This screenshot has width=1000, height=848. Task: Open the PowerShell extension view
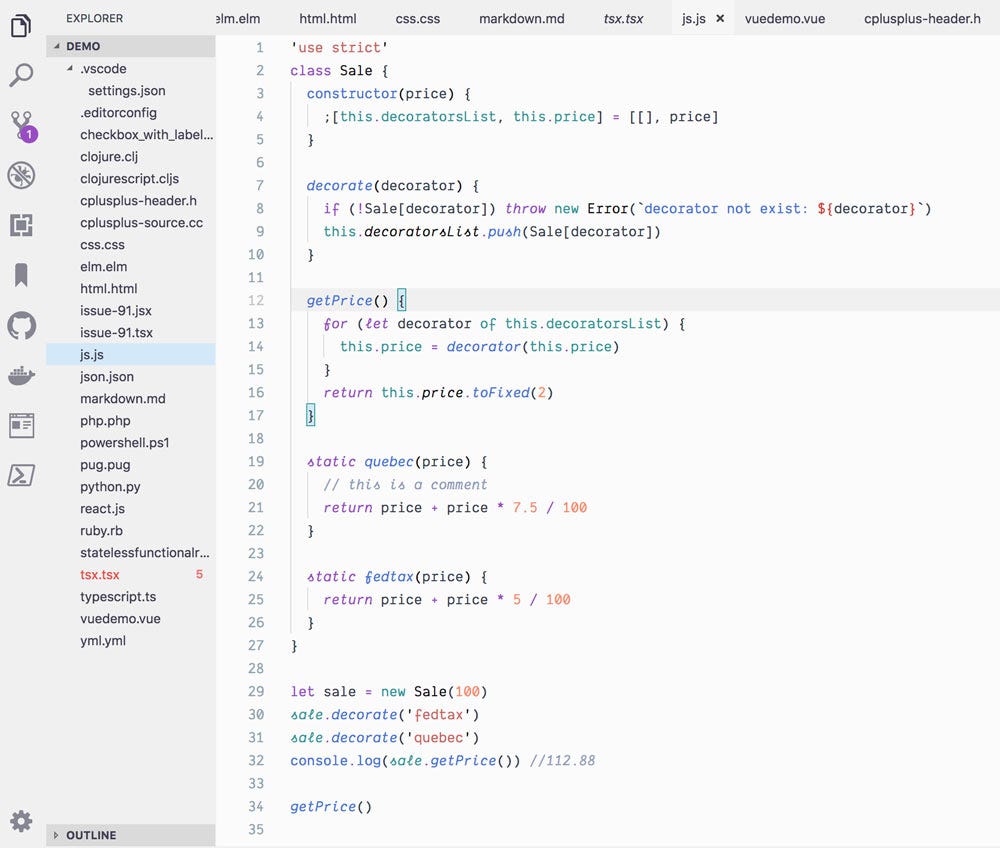point(21,470)
